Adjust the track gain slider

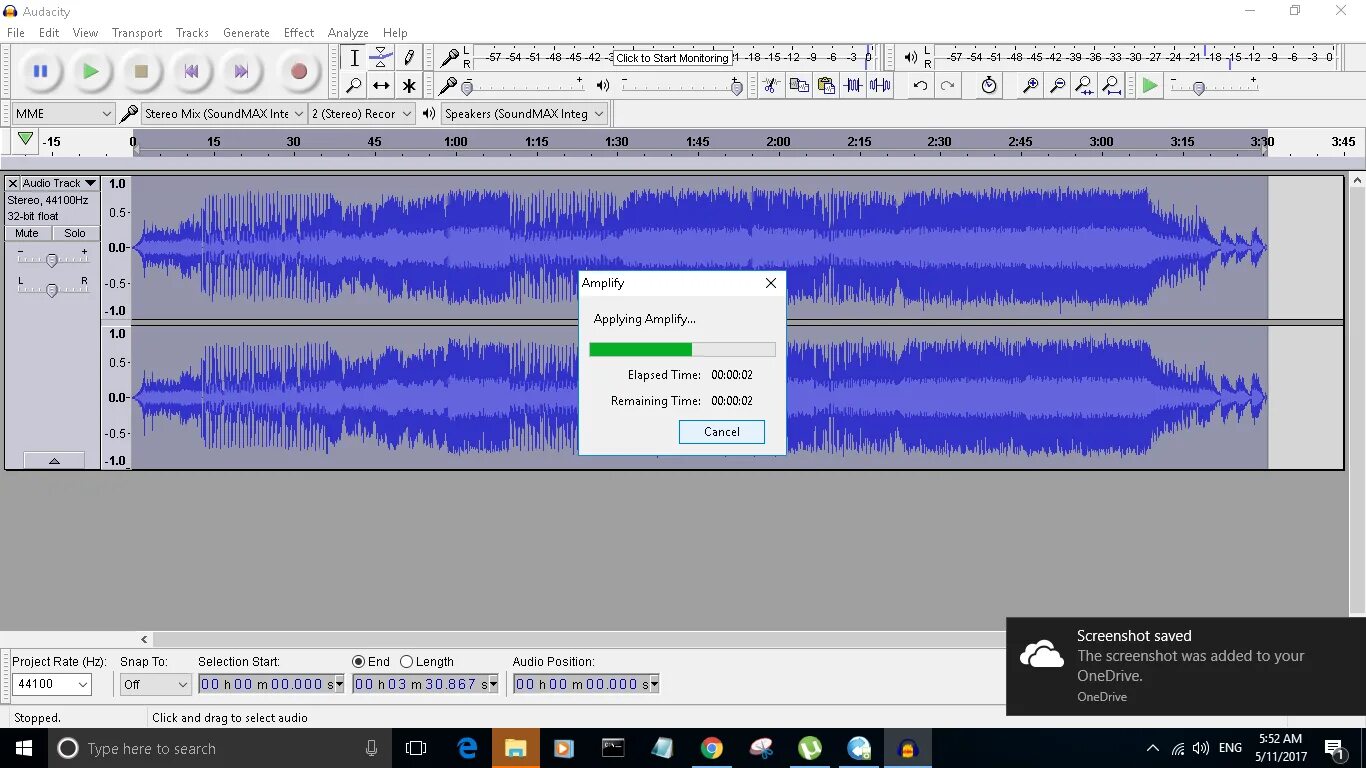pyautogui.click(x=52, y=260)
